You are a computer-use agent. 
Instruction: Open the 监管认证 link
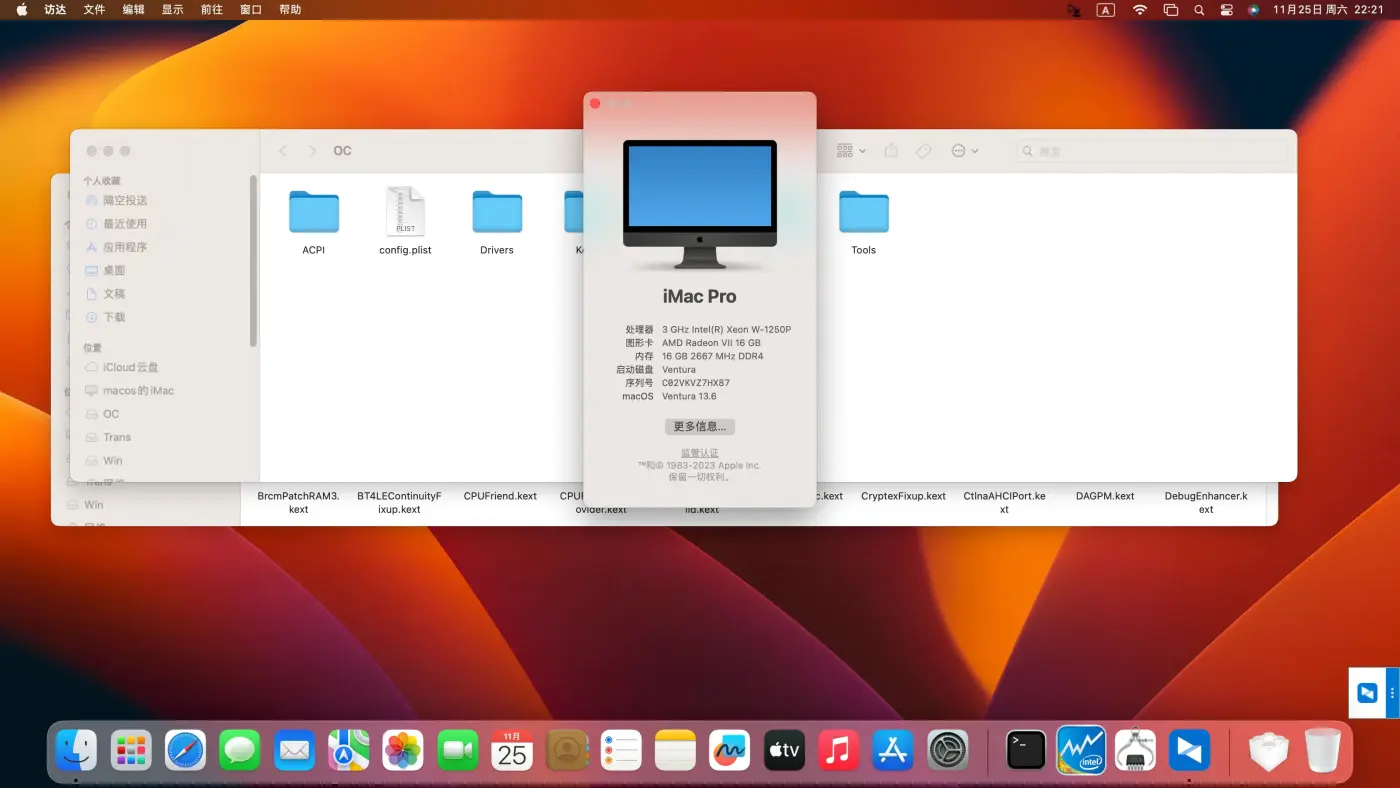pos(700,453)
